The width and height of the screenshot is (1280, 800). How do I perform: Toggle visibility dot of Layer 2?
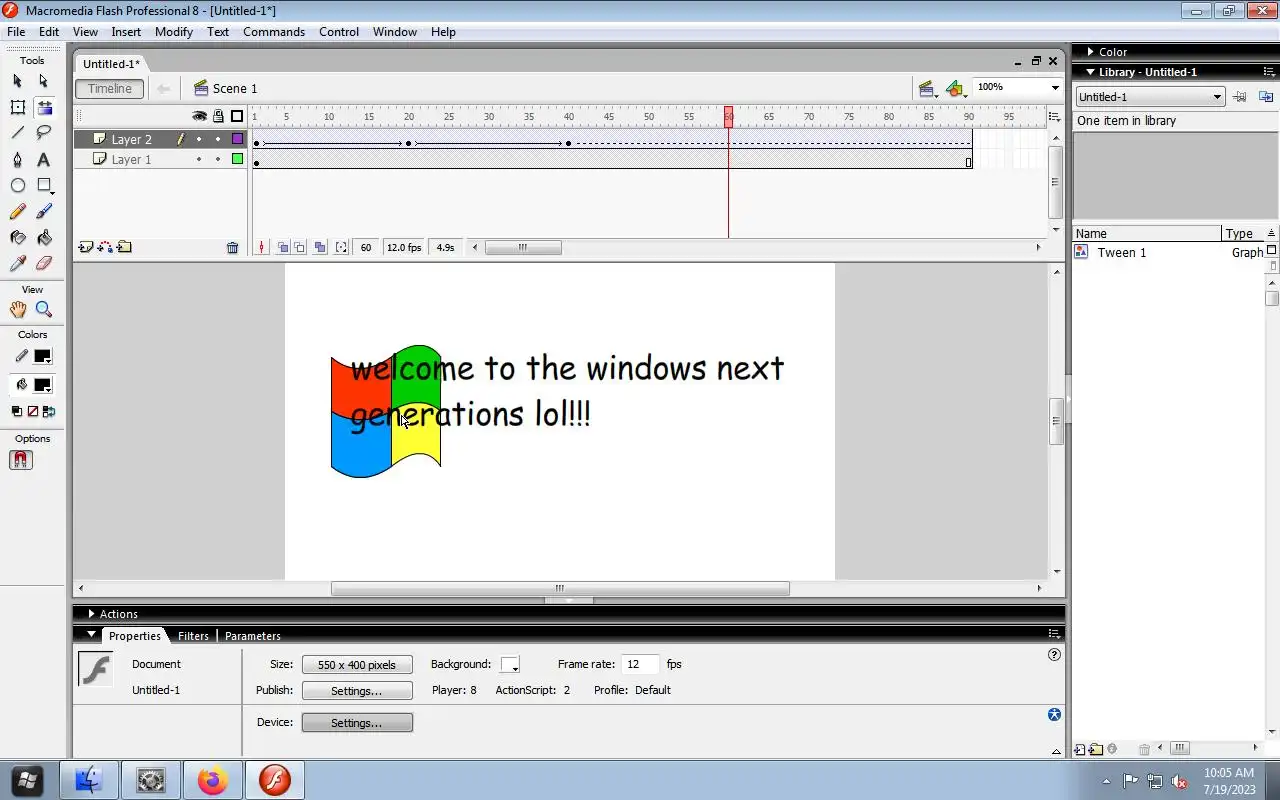point(199,139)
